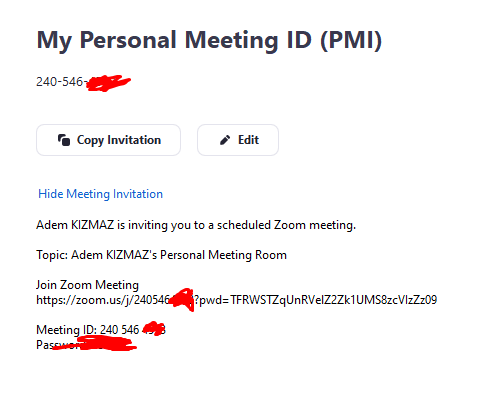Click the pwd= parameter in the join URL

(x=318, y=300)
